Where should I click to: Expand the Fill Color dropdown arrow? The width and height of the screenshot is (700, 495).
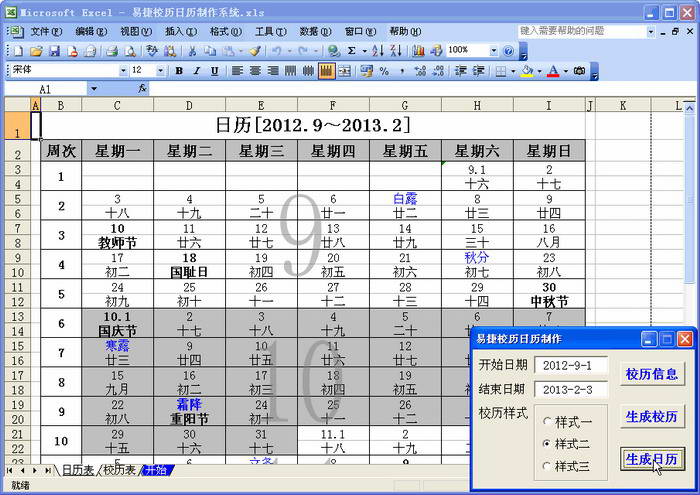pos(539,71)
